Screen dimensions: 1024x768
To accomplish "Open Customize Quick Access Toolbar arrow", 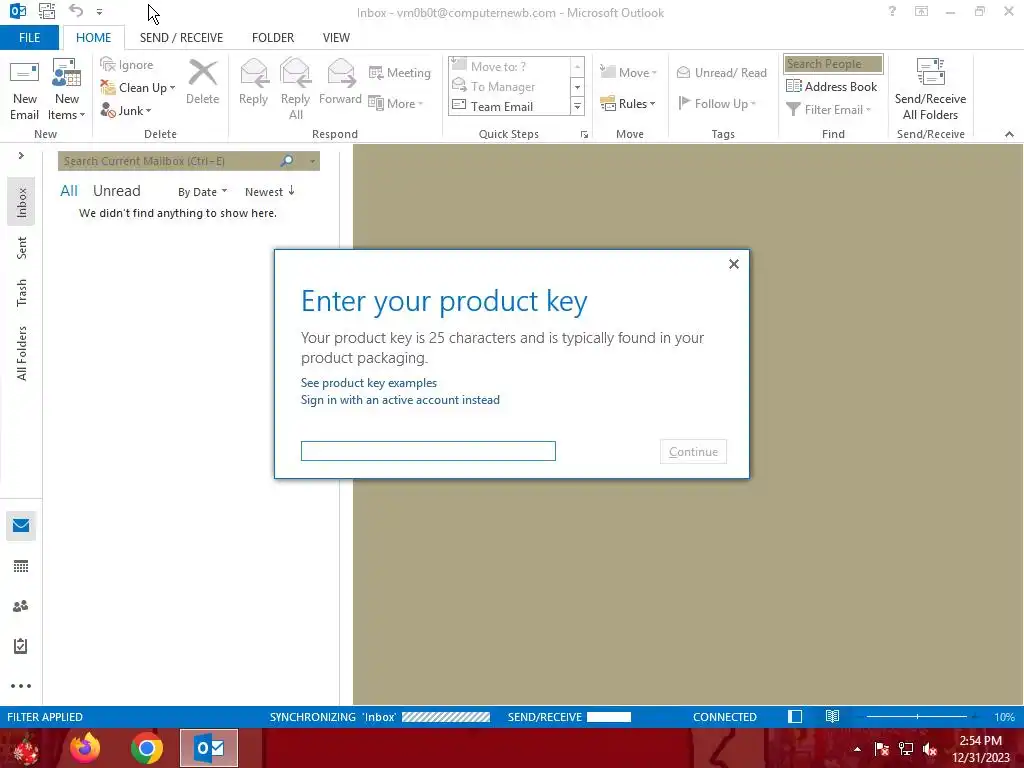I will point(99,12).
